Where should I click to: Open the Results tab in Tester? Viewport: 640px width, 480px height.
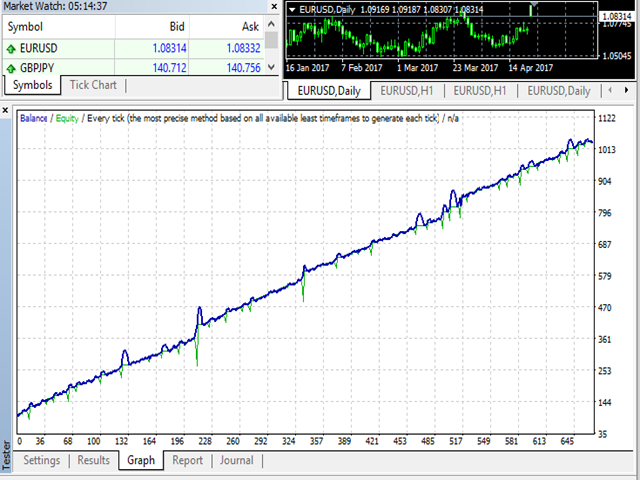tap(93, 461)
